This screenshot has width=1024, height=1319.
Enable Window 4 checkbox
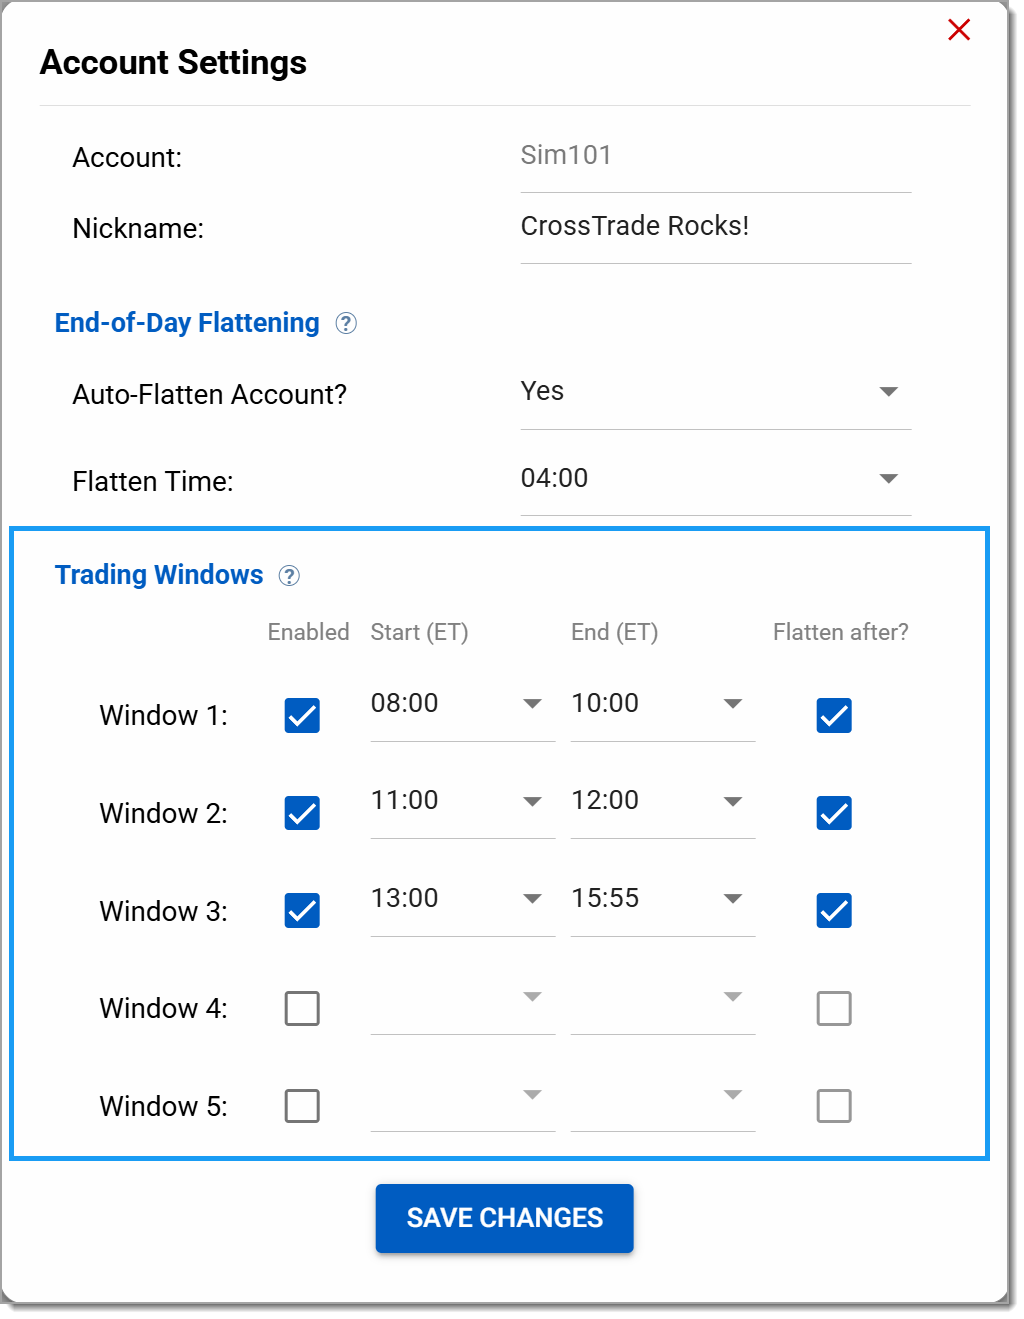[x=302, y=1008]
